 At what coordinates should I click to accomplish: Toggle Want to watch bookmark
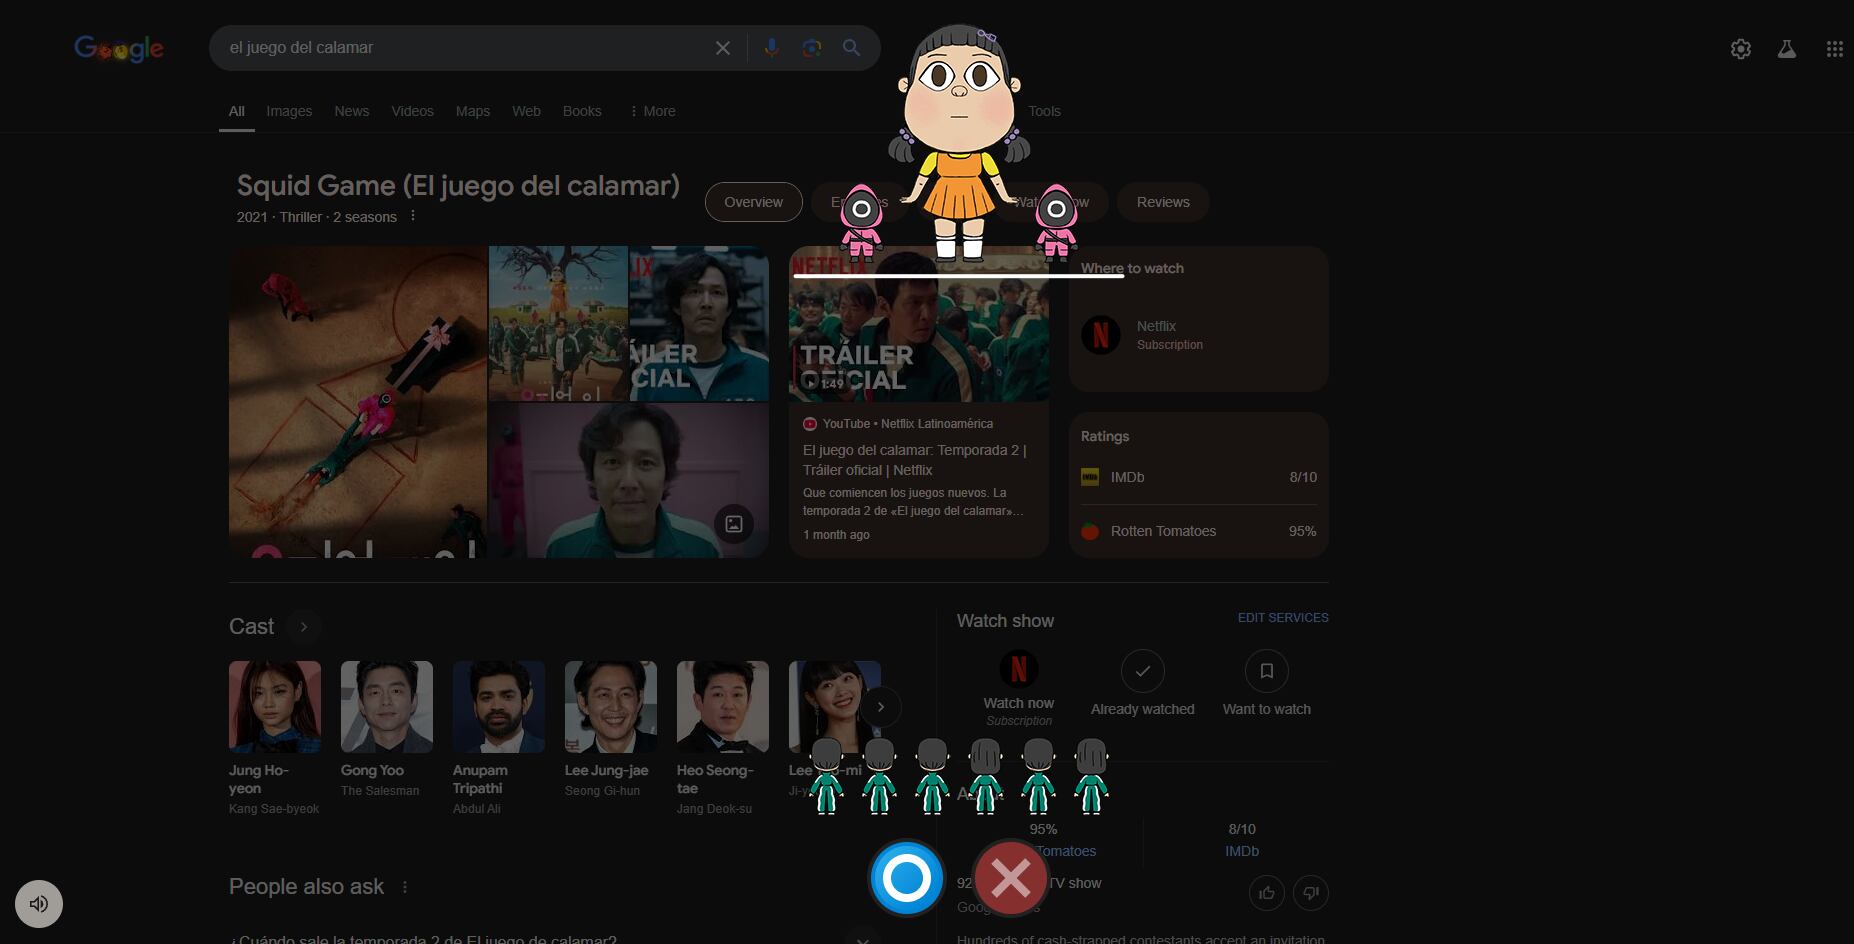point(1266,671)
